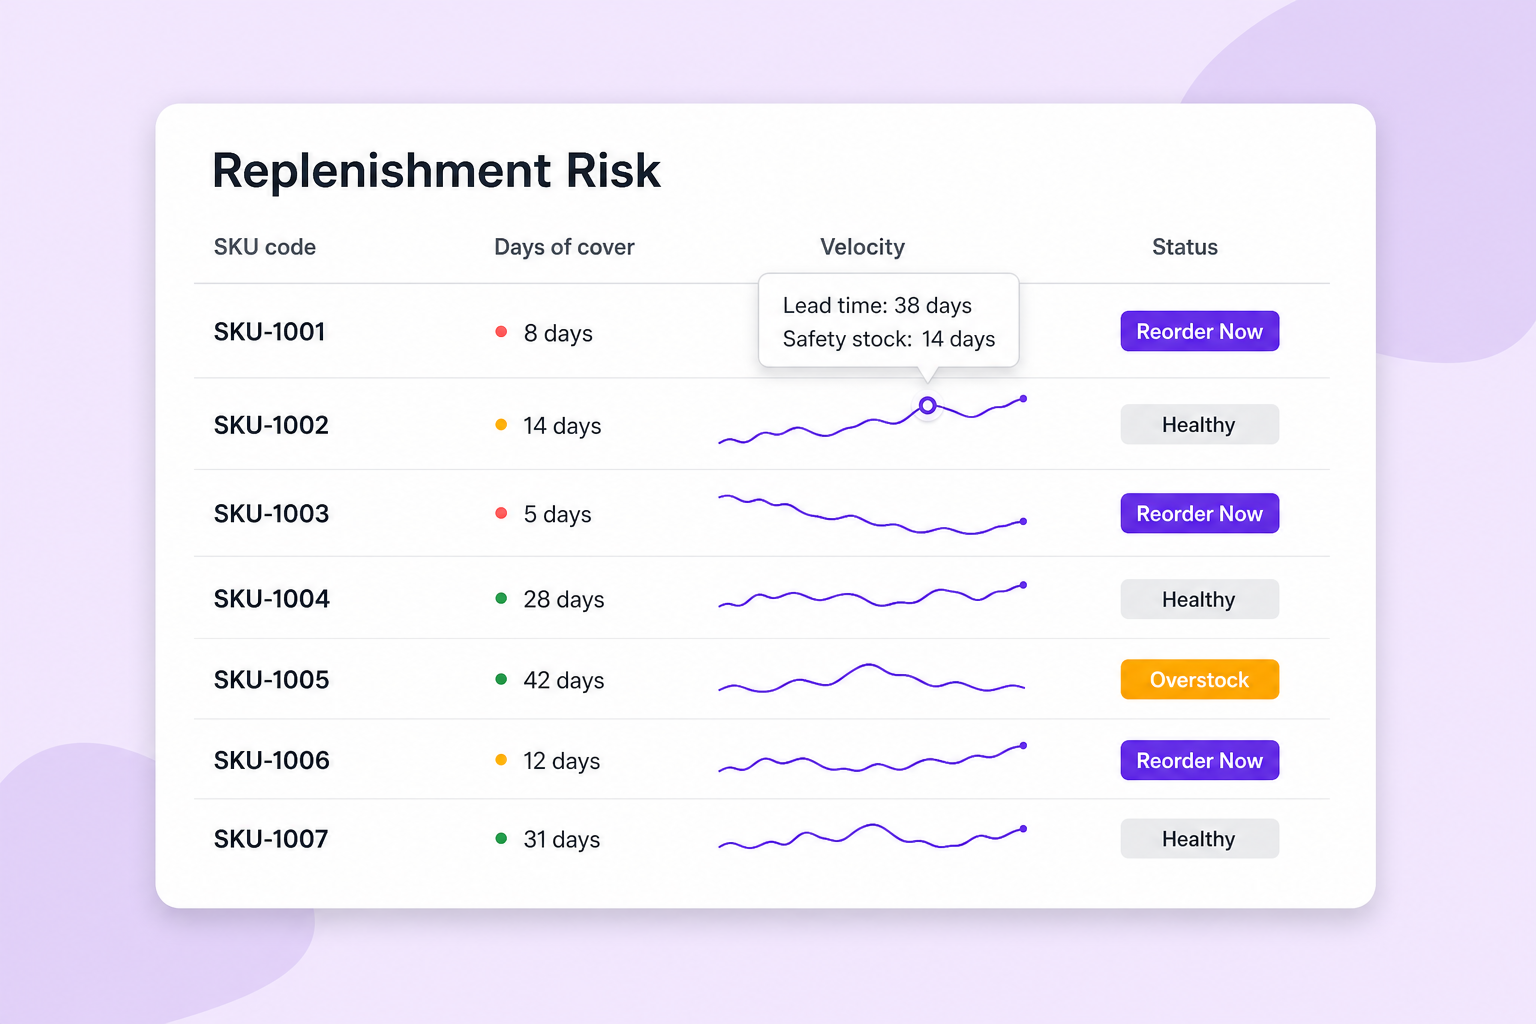Click Overstock badge for SKU-1005
The image size is (1536, 1024).
tap(1199, 679)
